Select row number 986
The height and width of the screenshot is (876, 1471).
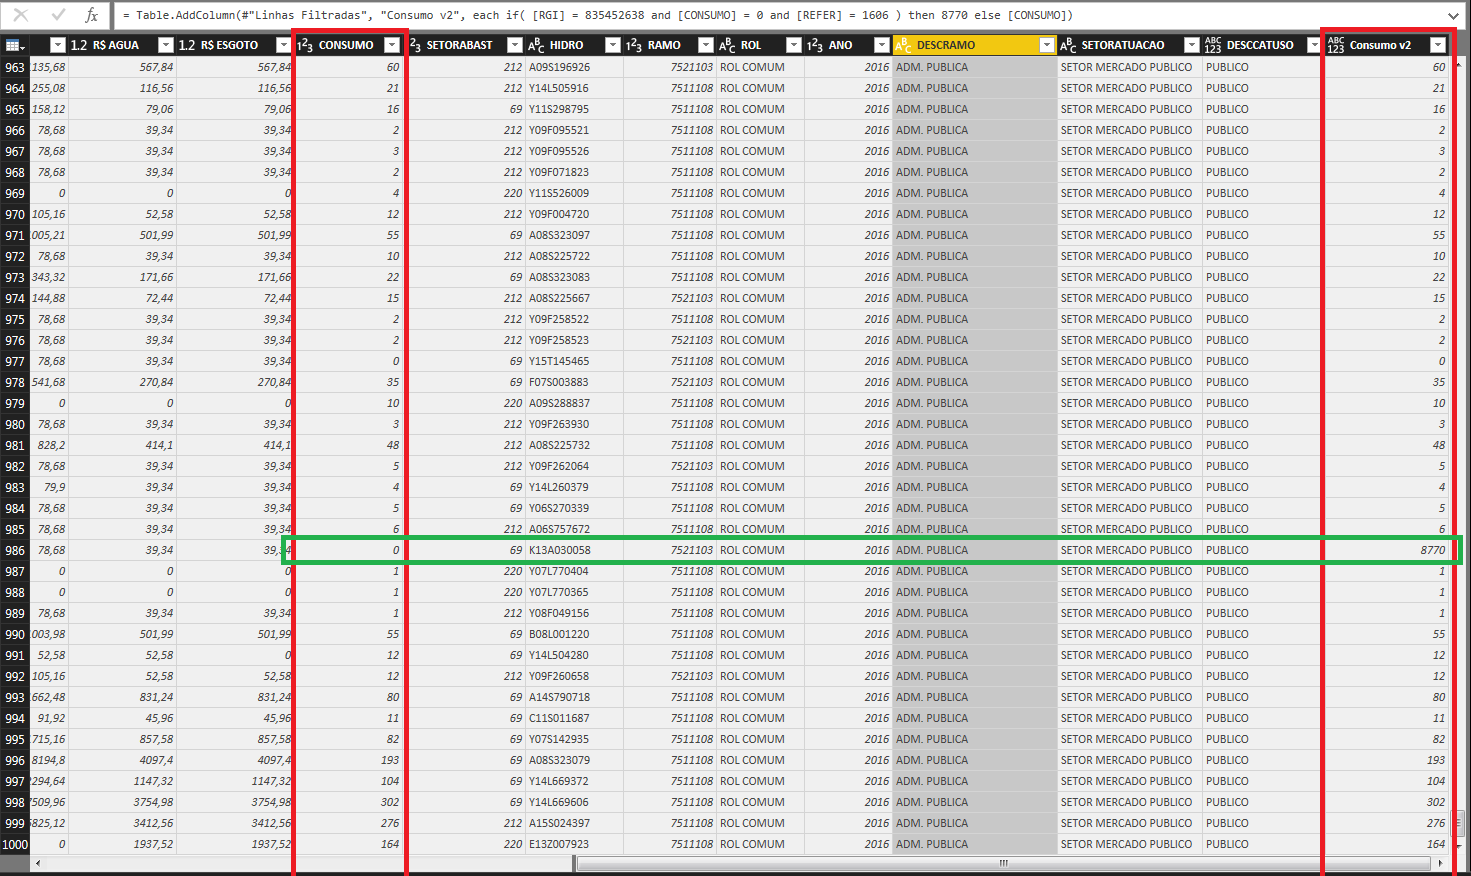[15, 550]
